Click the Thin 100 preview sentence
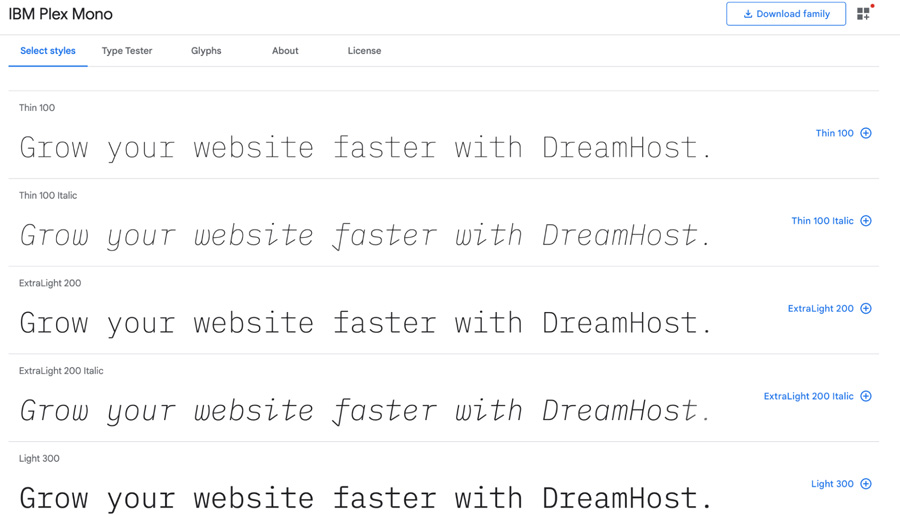Viewport: 900px width, 517px height. 365,149
